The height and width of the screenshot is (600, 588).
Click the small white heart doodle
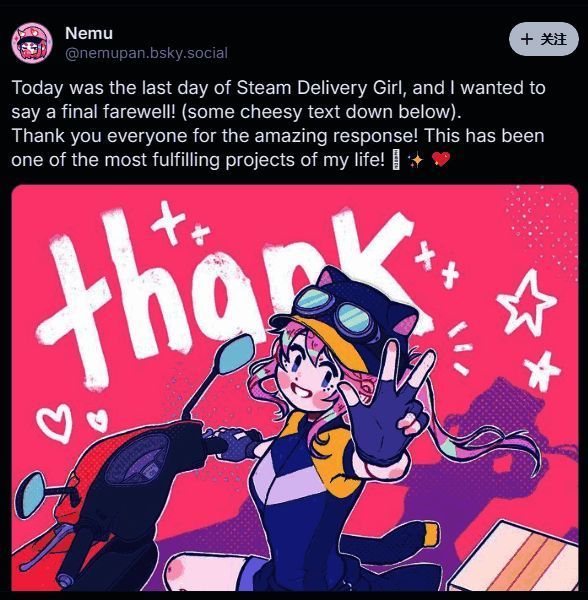[98, 421]
